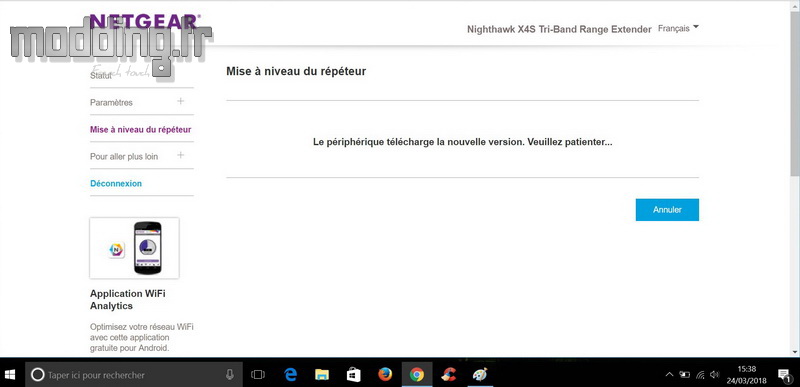Select Paramètres in the sidebar
Image resolution: width=800 pixels, height=387 pixels.
click(x=111, y=102)
